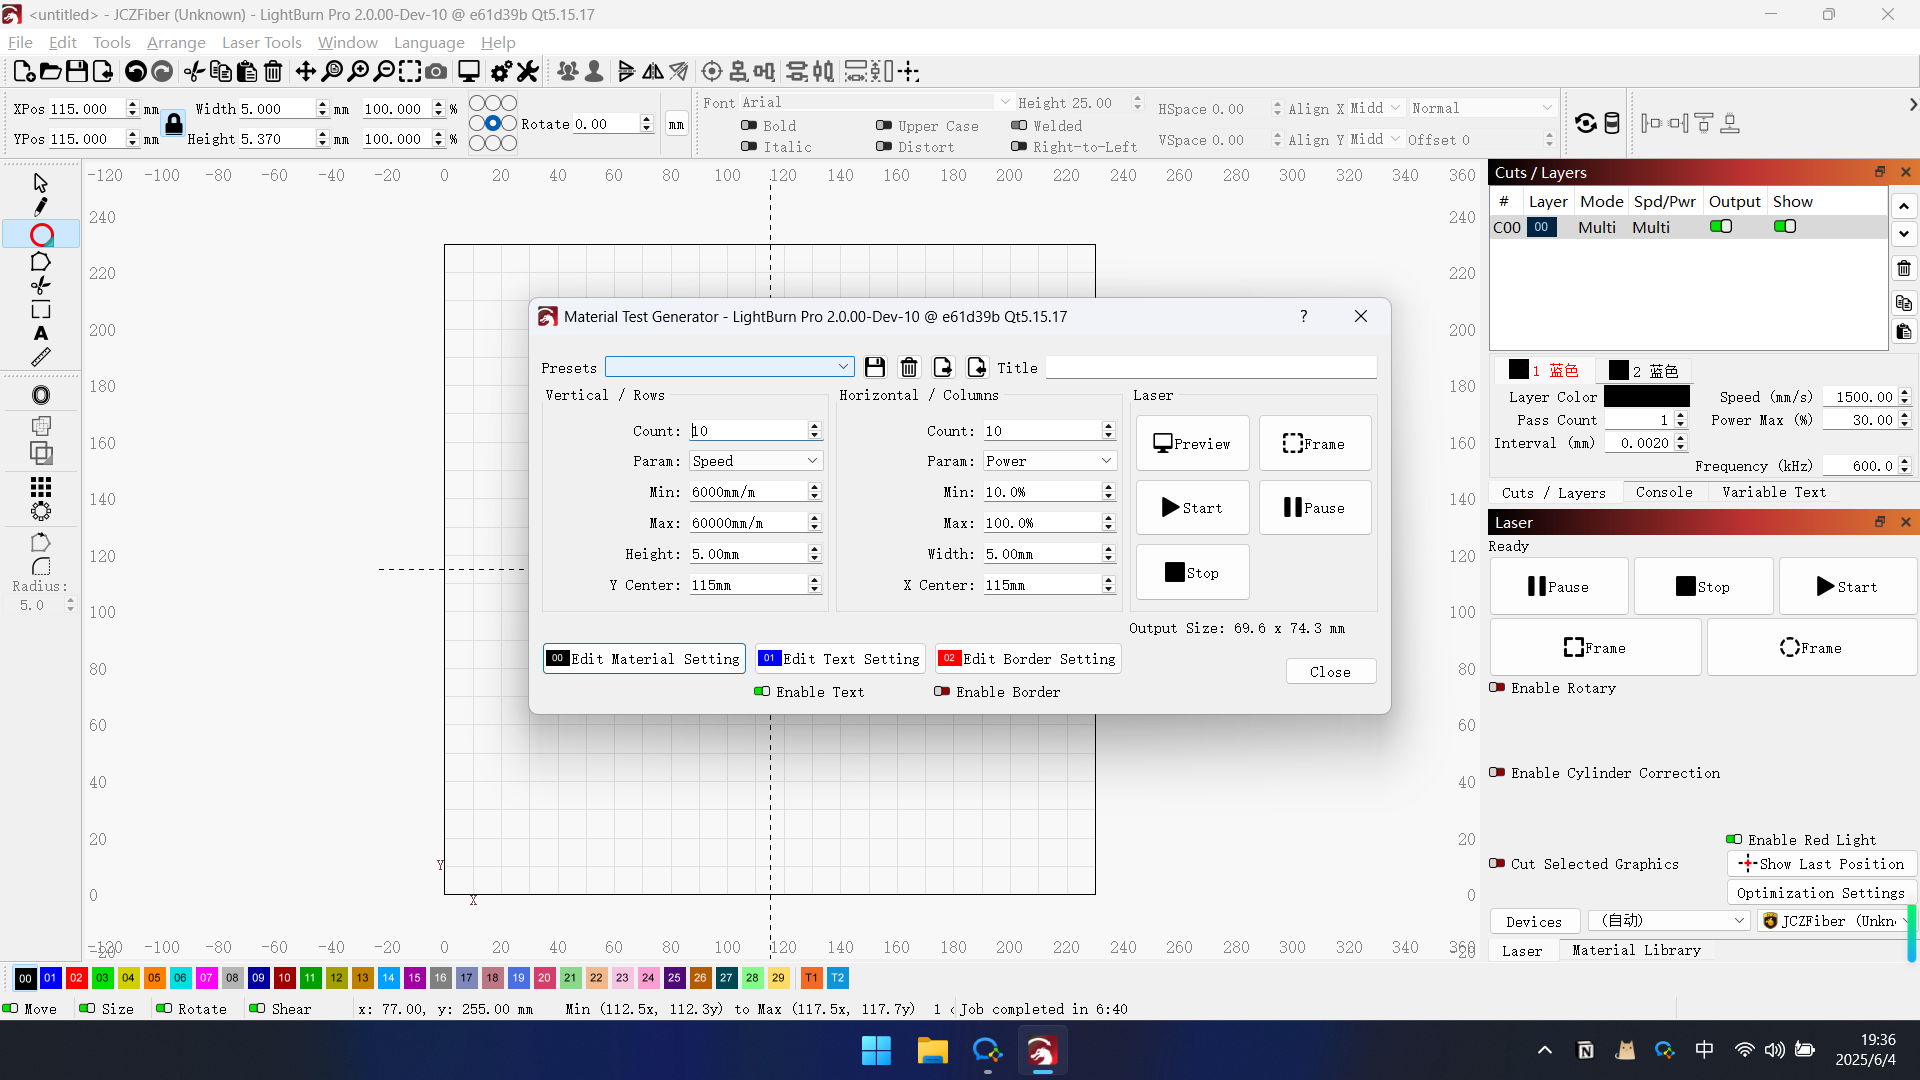Viewport: 1920px width, 1080px height.
Task: Select the Text tool A icon
Action: (40, 333)
